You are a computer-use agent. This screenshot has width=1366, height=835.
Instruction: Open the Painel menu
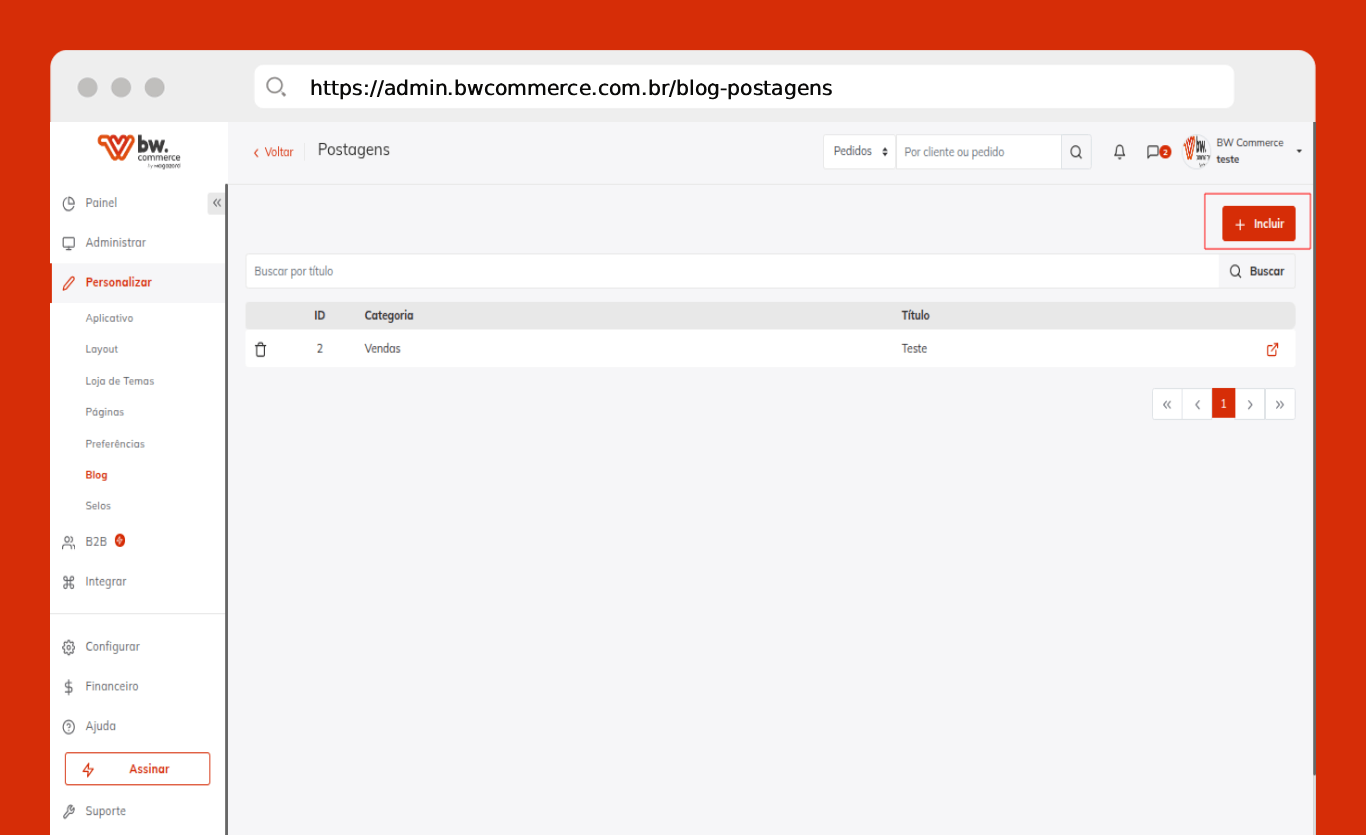pos(101,203)
